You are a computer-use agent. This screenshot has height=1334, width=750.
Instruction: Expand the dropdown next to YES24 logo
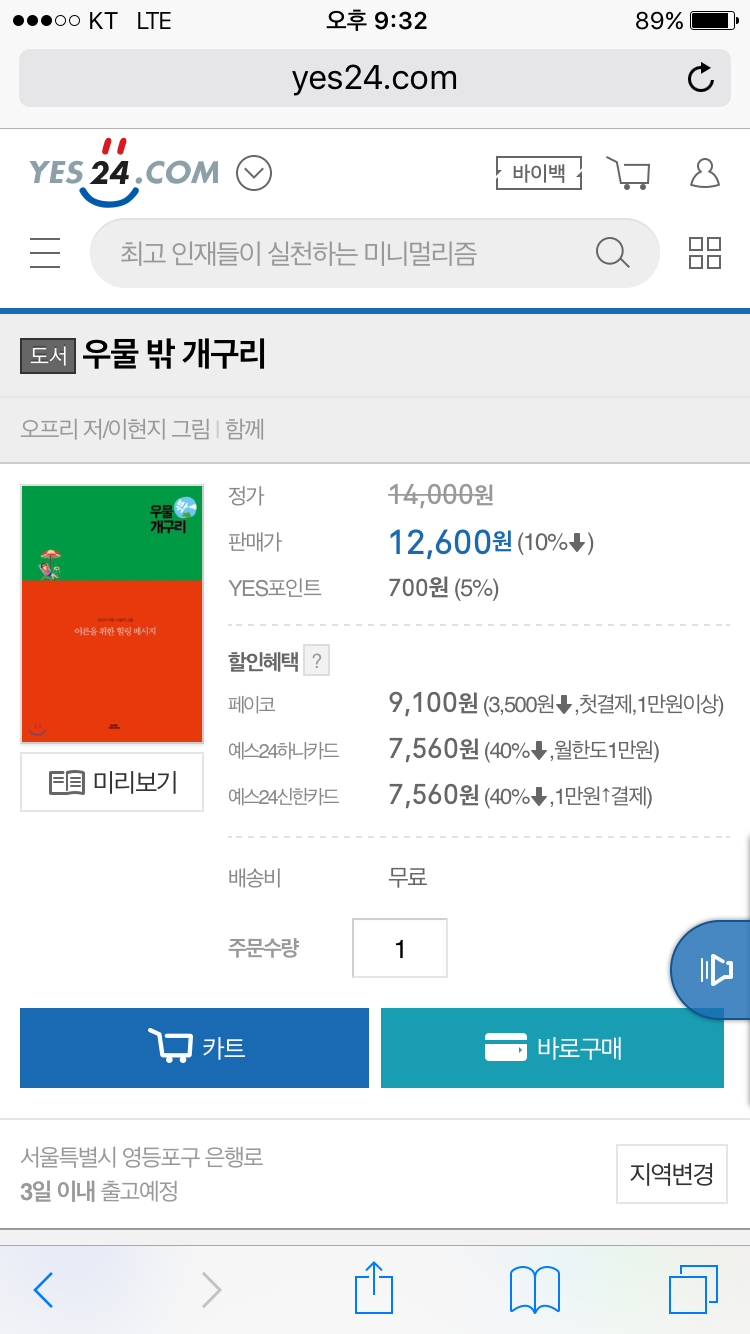pyautogui.click(x=254, y=174)
